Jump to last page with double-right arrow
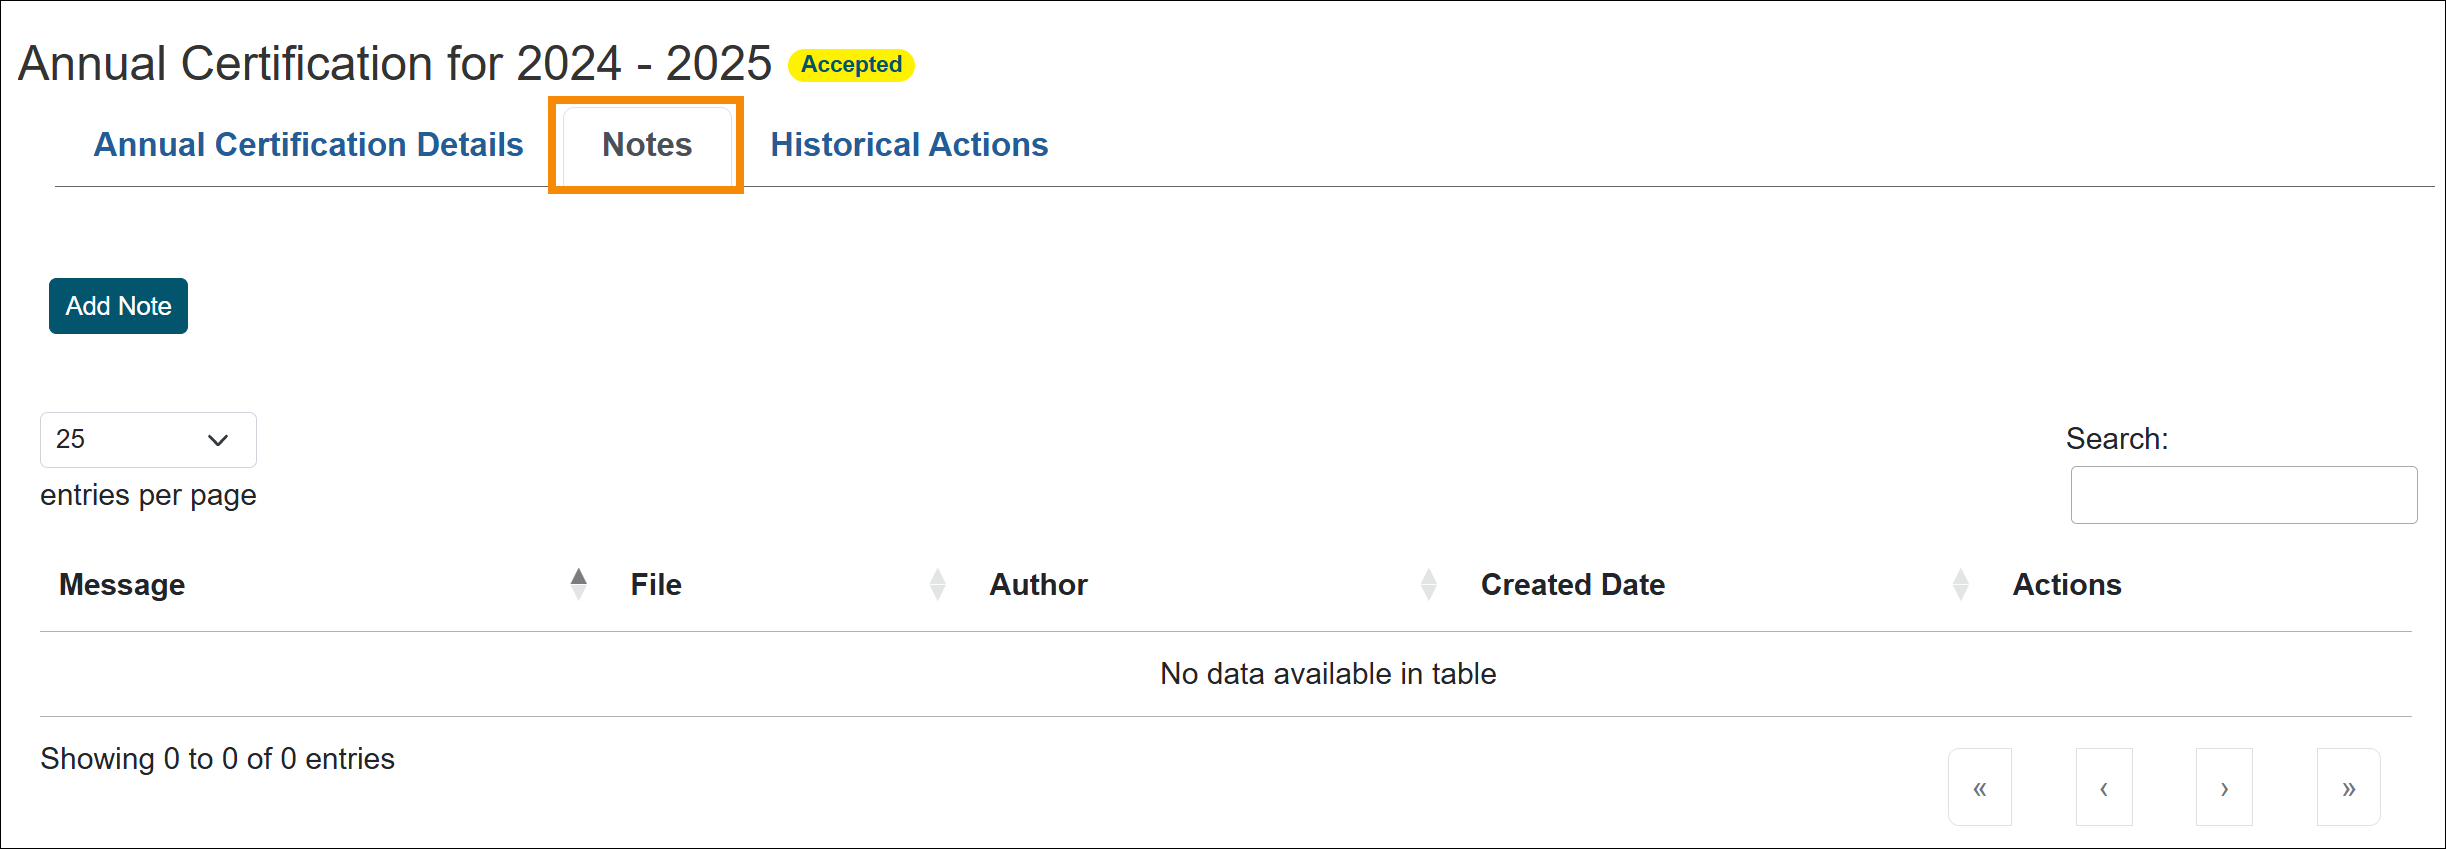The image size is (2446, 849). [x=2348, y=788]
